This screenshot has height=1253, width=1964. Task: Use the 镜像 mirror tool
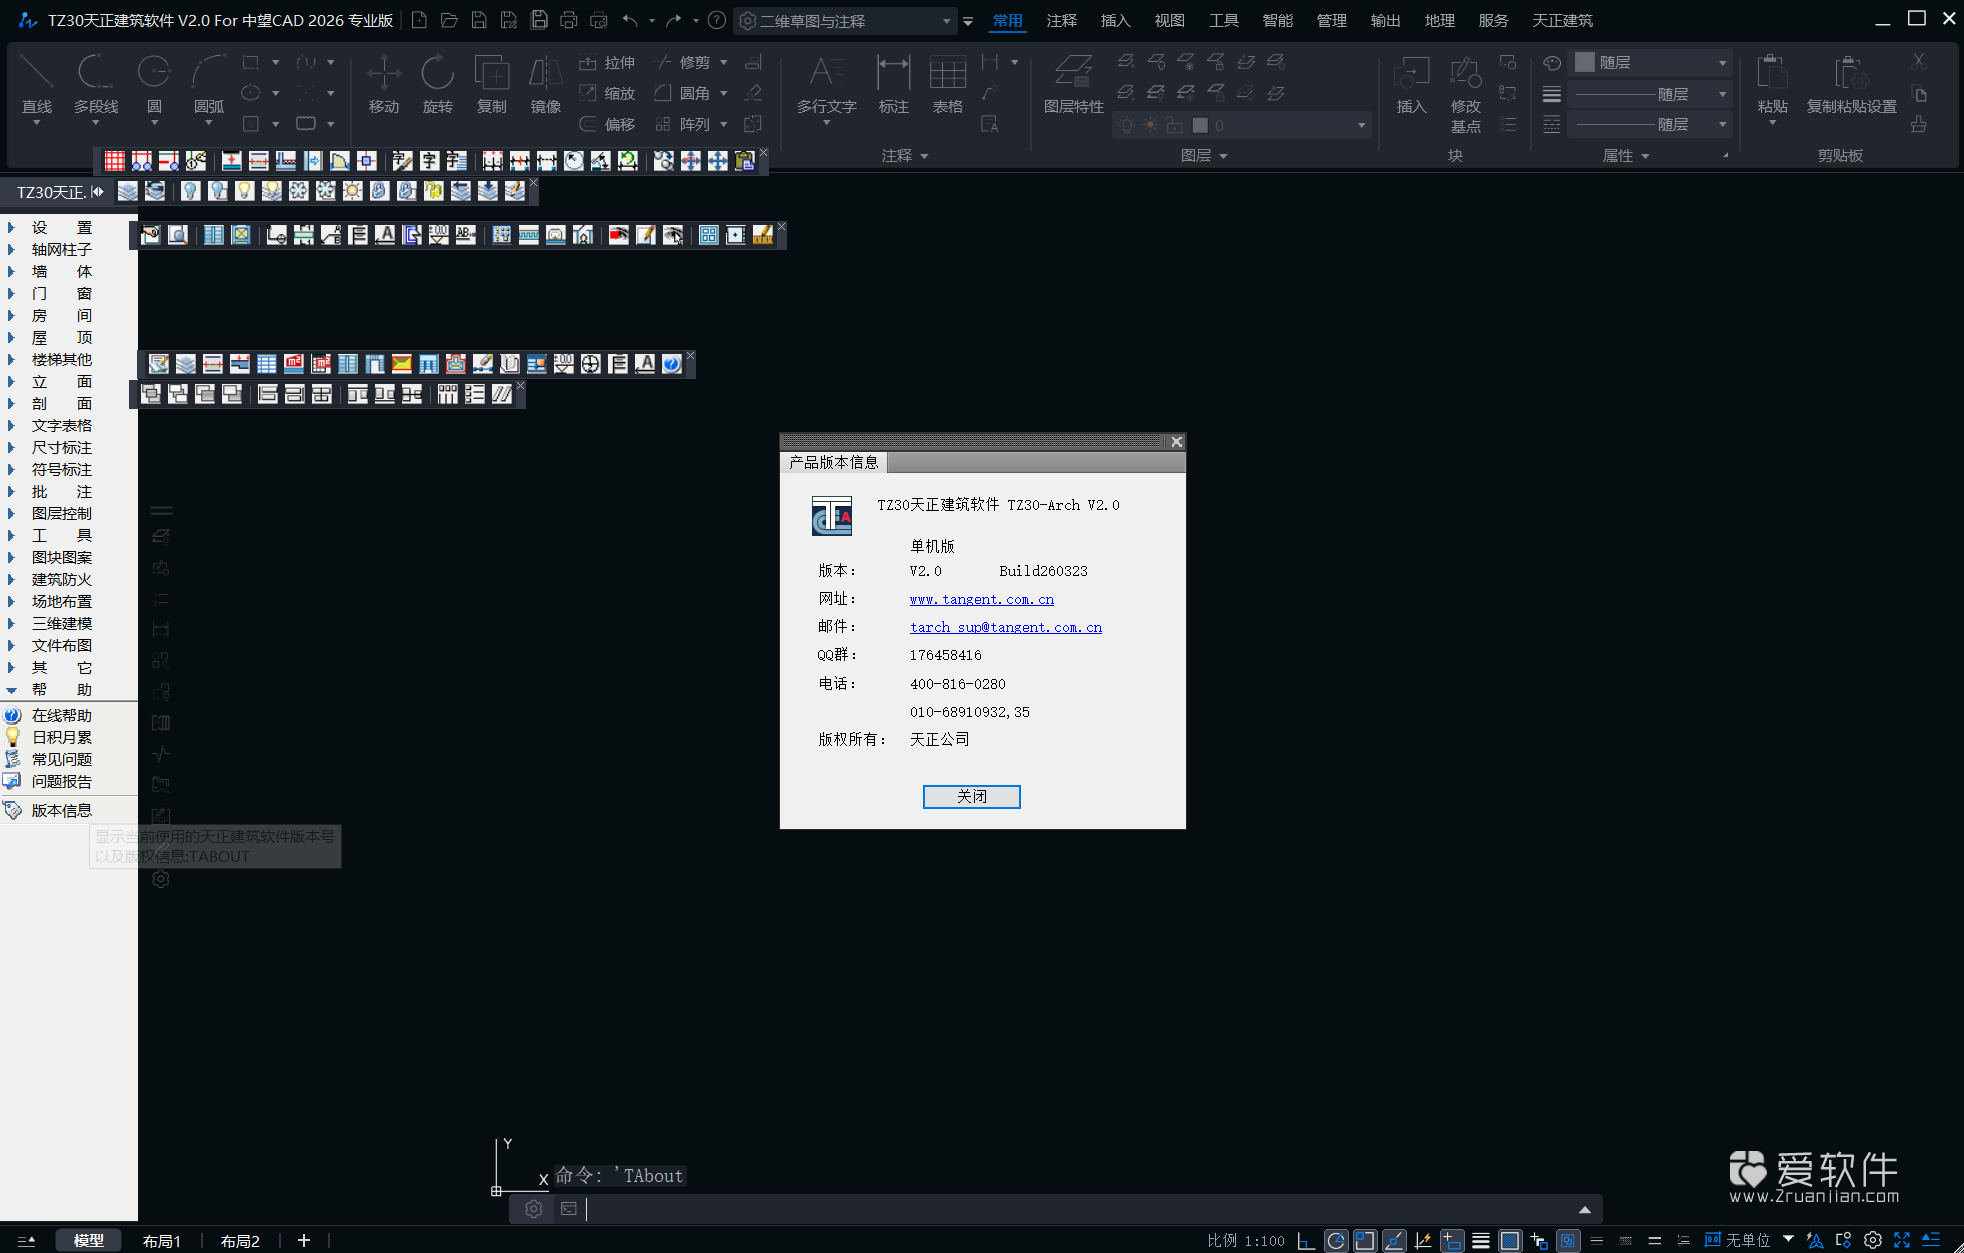point(545,84)
